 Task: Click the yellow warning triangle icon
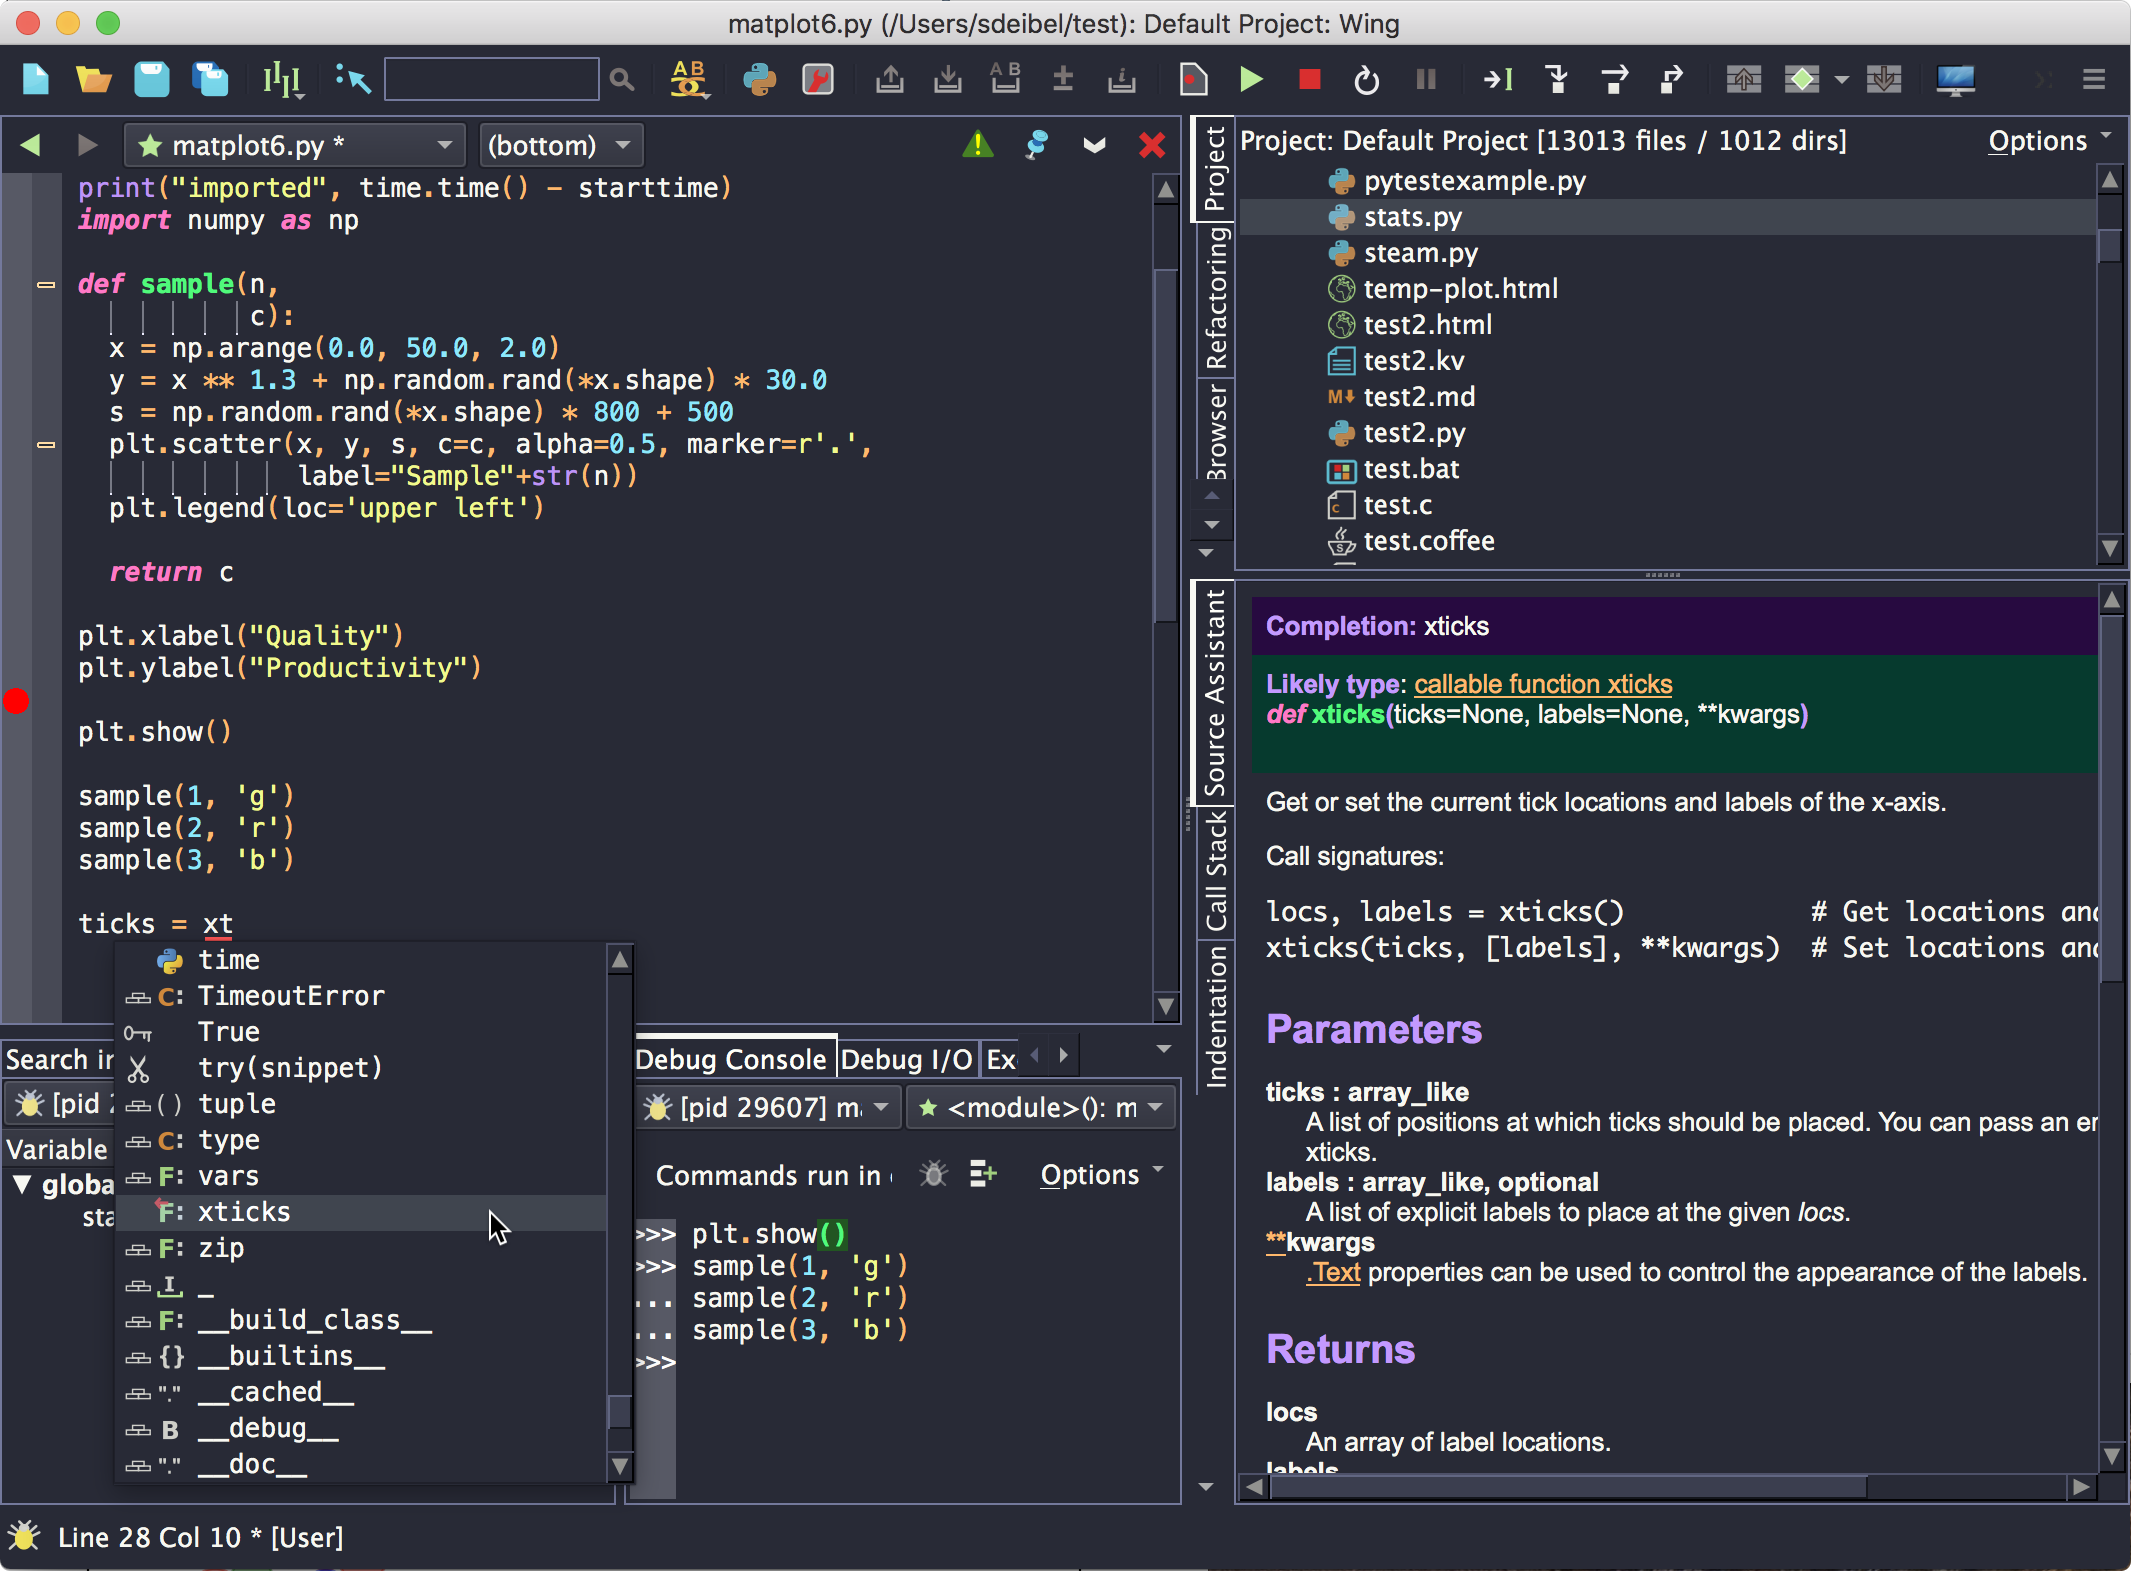pos(978,145)
